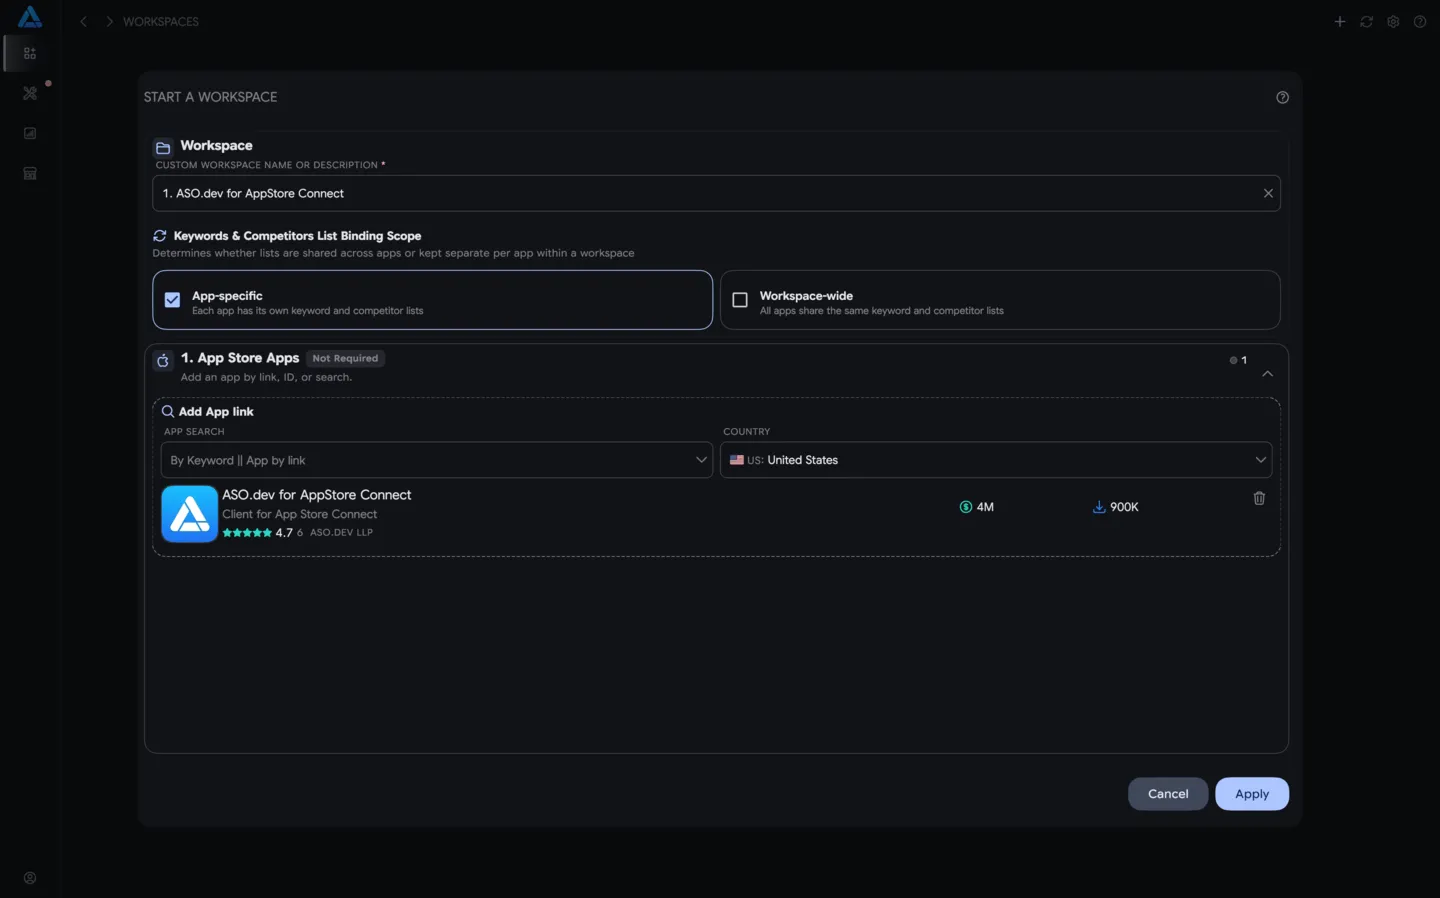Viewport: 1440px width, 898px height.
Task: Open the workspaces grid sidebar icon
Action: pos(30,54)
